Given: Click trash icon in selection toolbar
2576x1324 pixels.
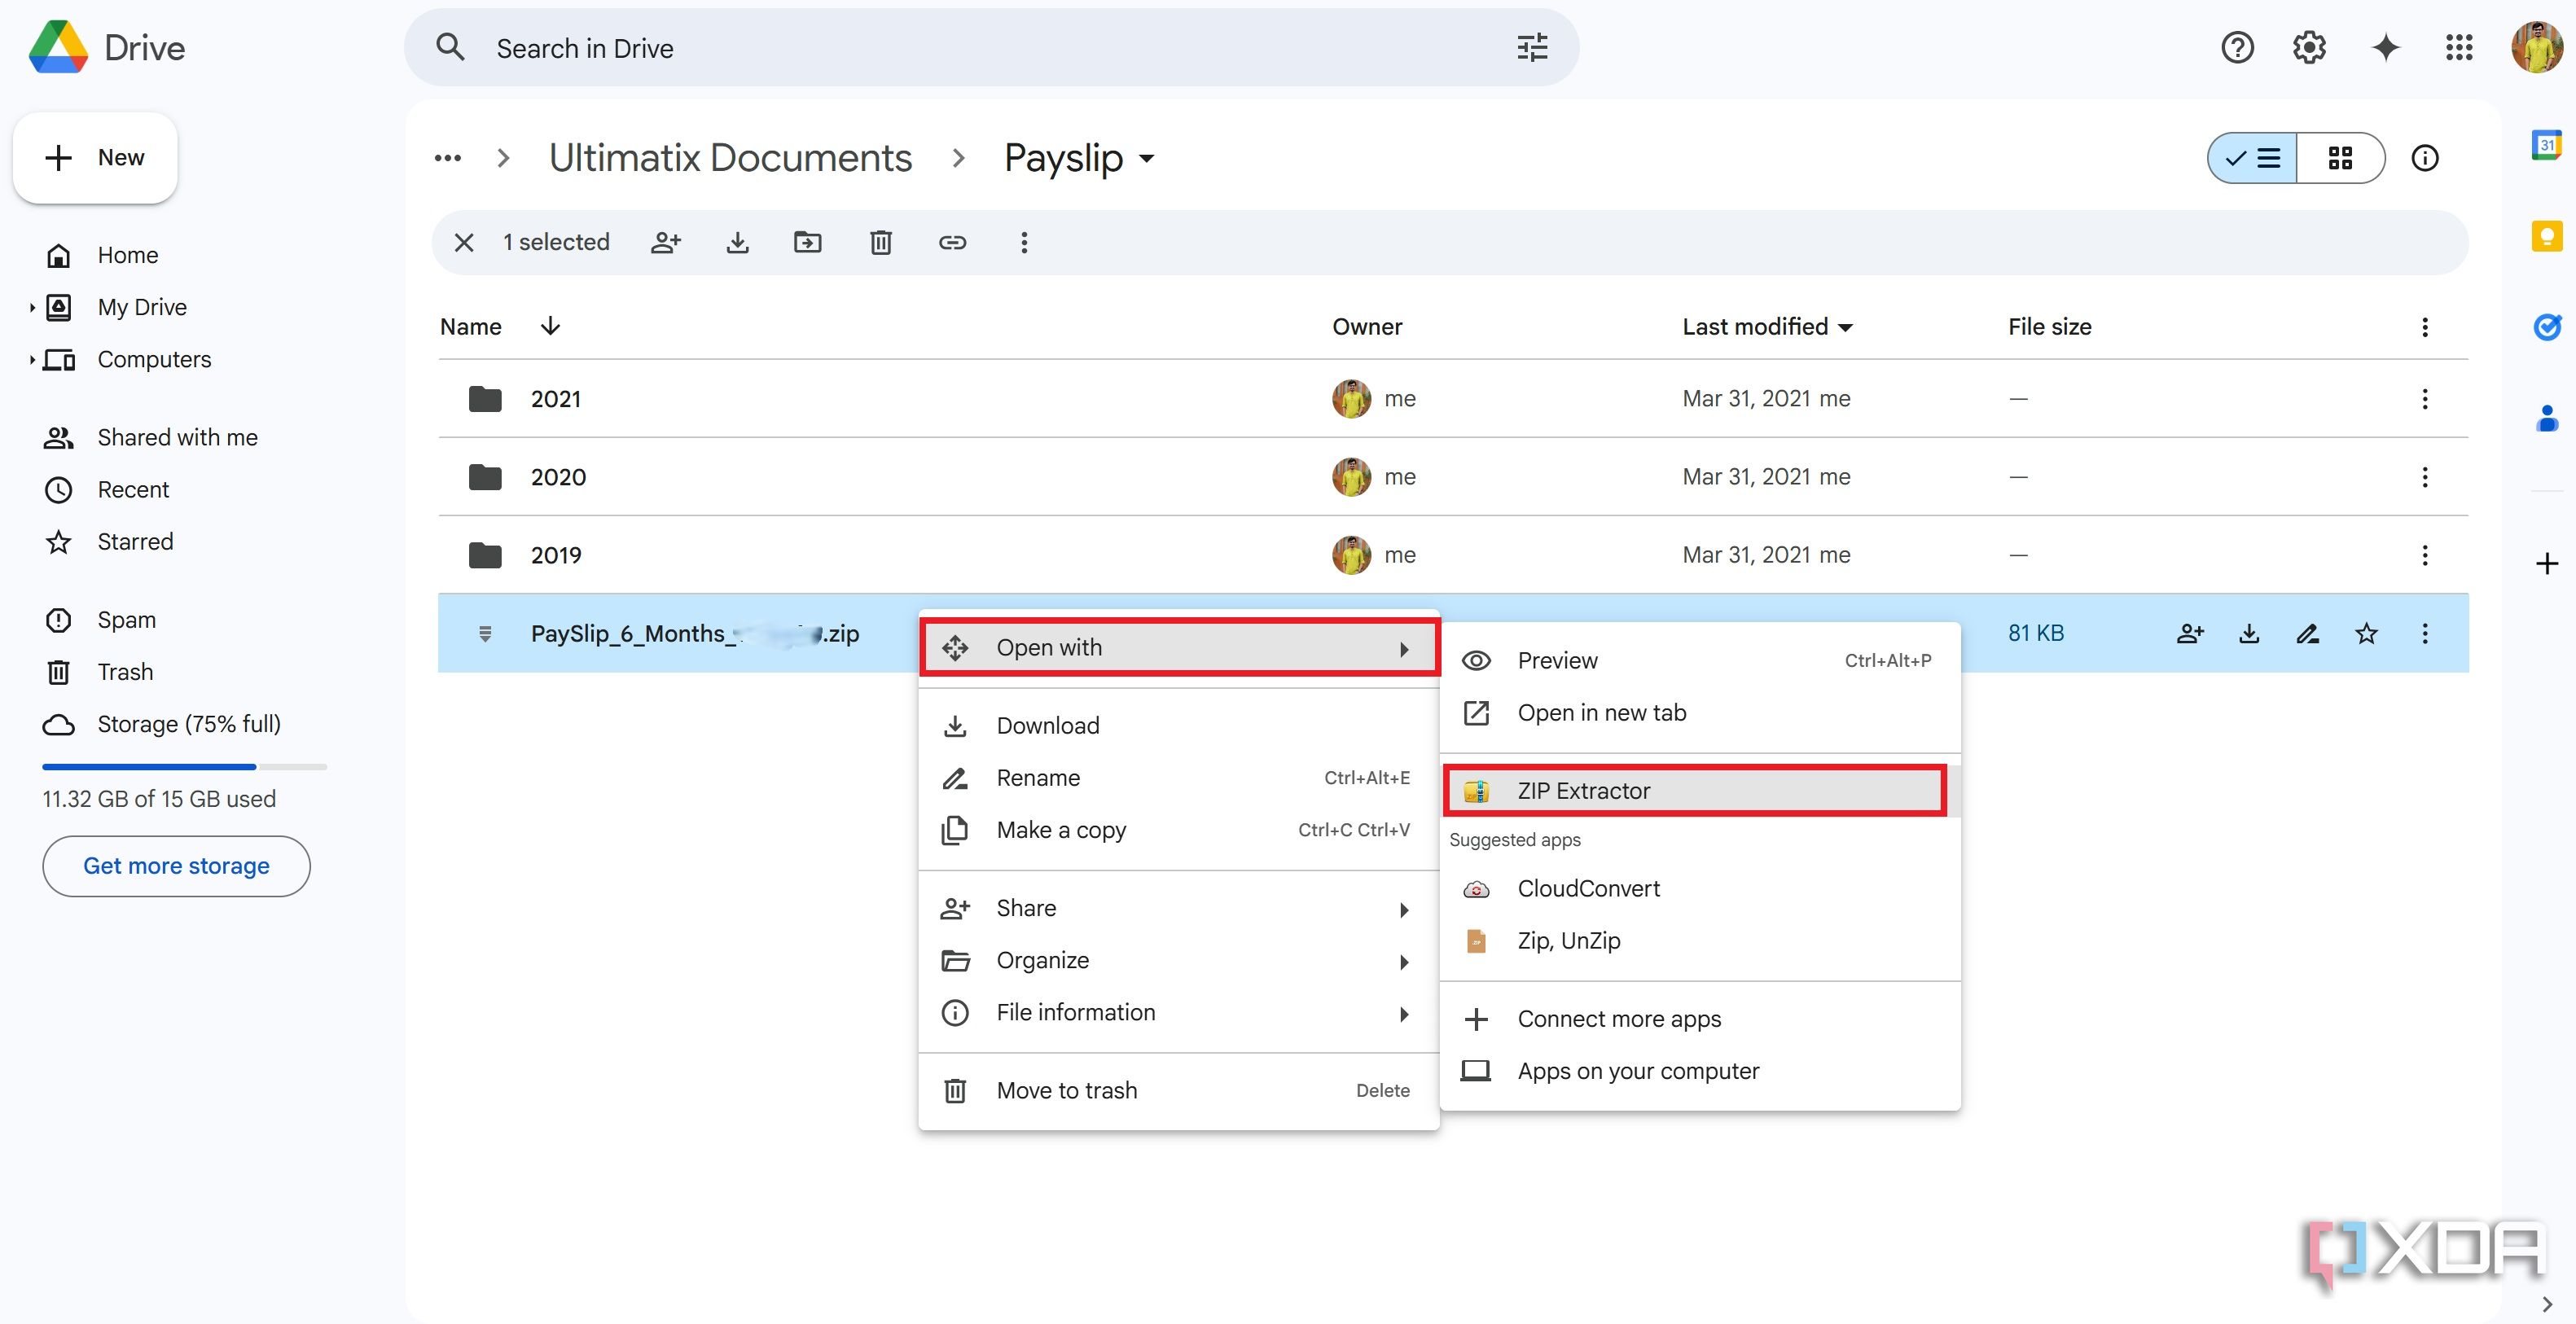Looking at the screenshot, I should click(x=880, y=242).
